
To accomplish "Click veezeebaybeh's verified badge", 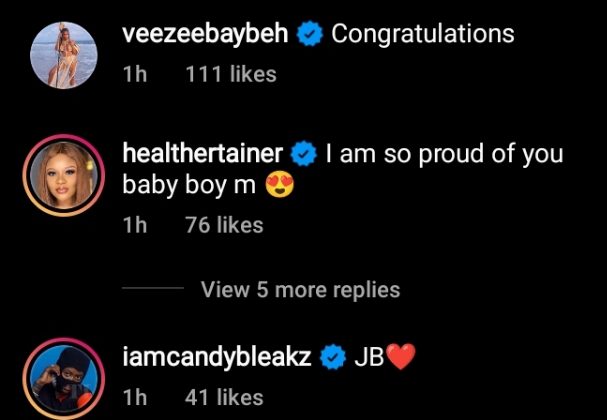I will coord(310,35).
